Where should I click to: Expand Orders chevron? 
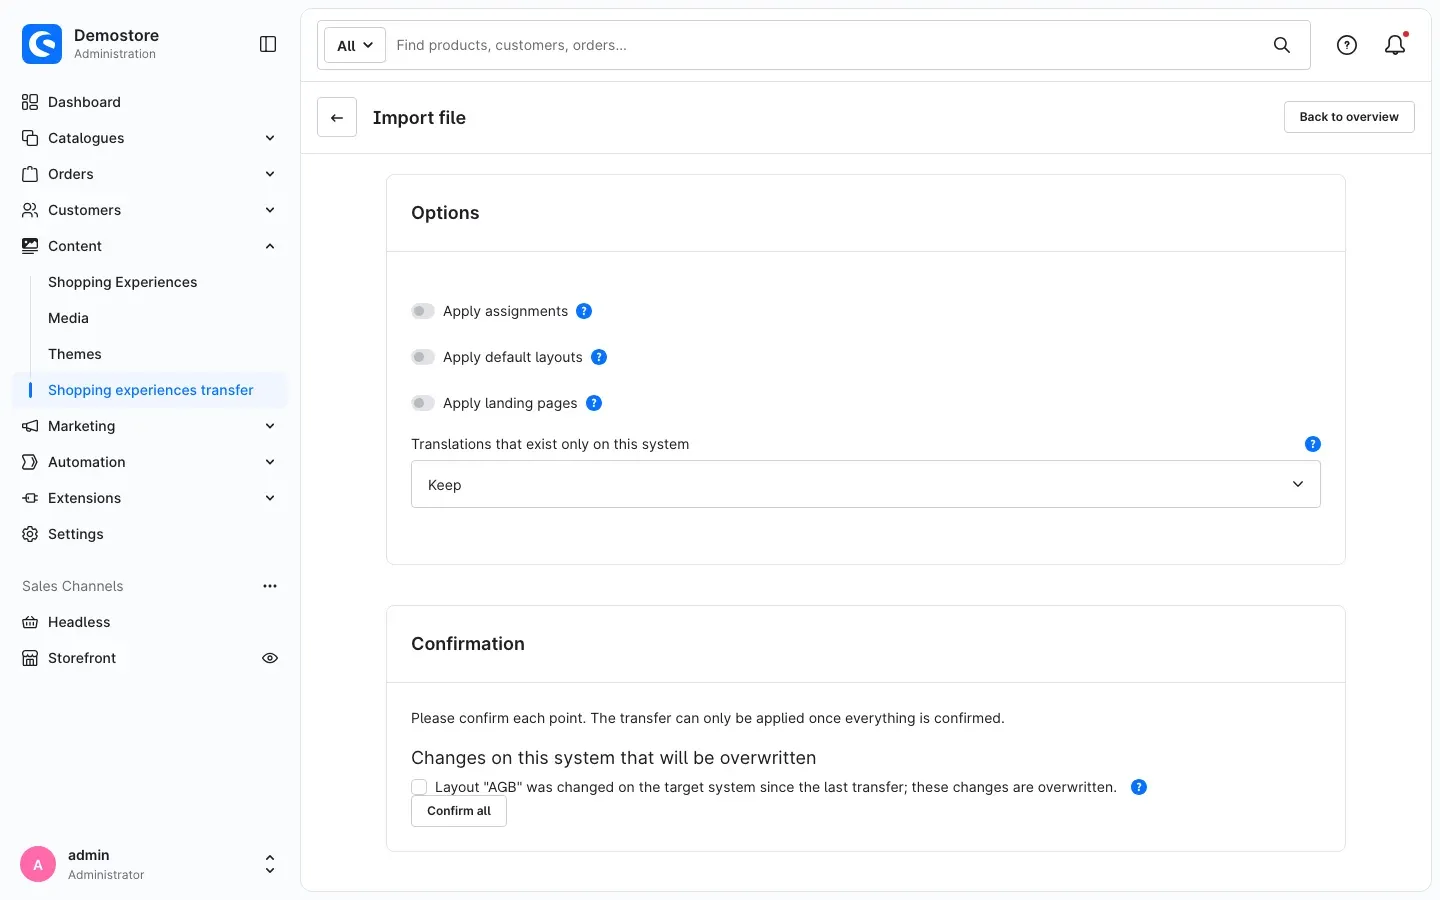tap(270, 174)
